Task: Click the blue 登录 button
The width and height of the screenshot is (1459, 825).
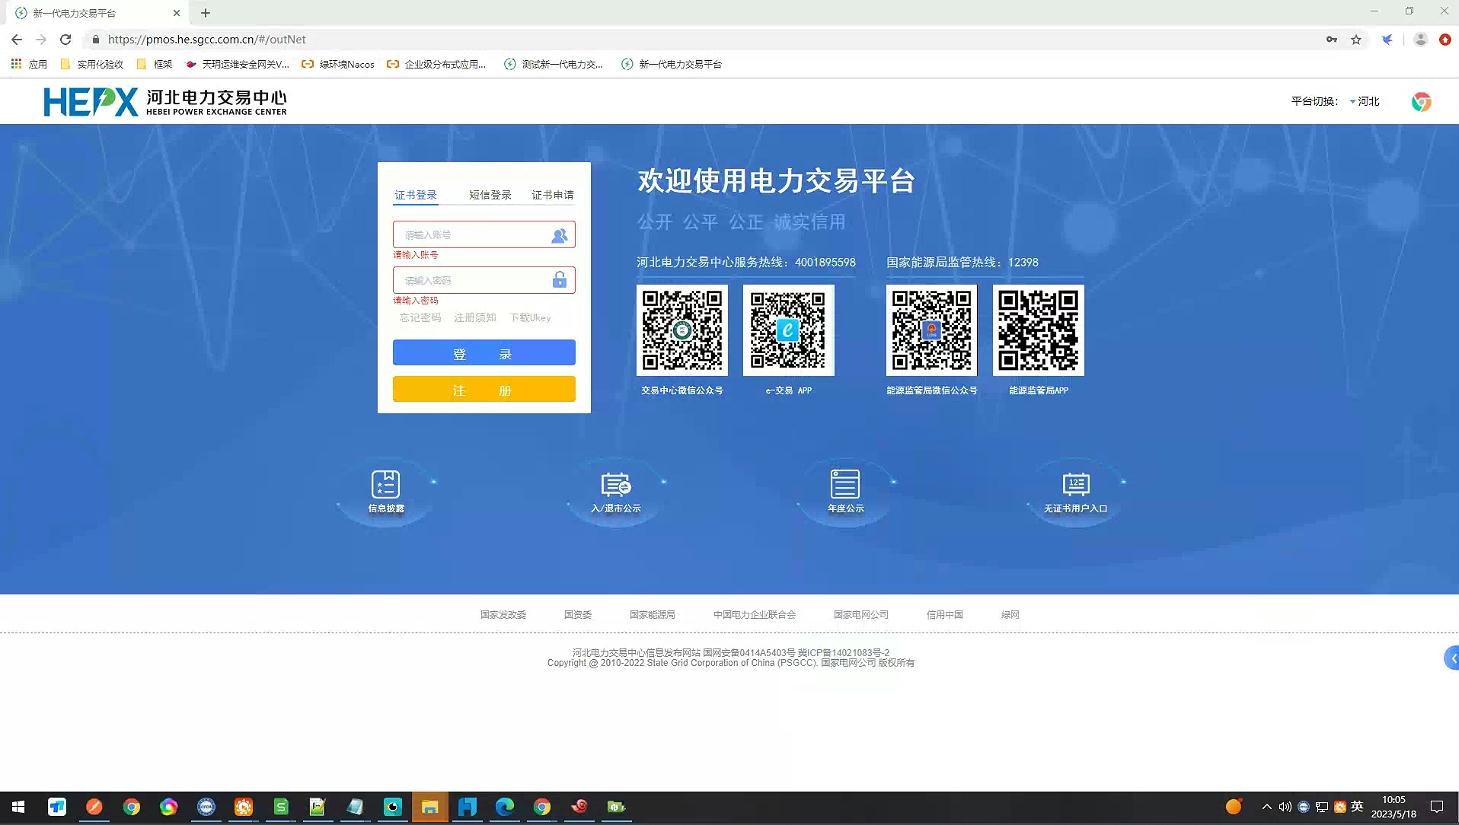Action: 484,353
